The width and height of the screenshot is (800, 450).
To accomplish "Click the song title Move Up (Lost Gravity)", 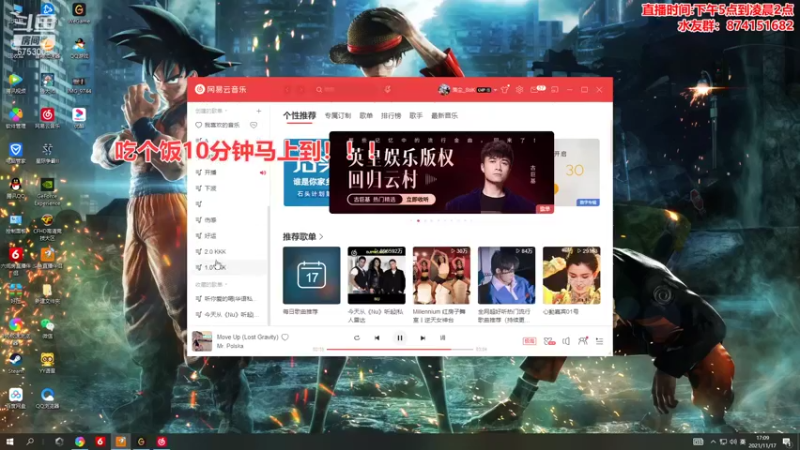I will pos(247,337).
